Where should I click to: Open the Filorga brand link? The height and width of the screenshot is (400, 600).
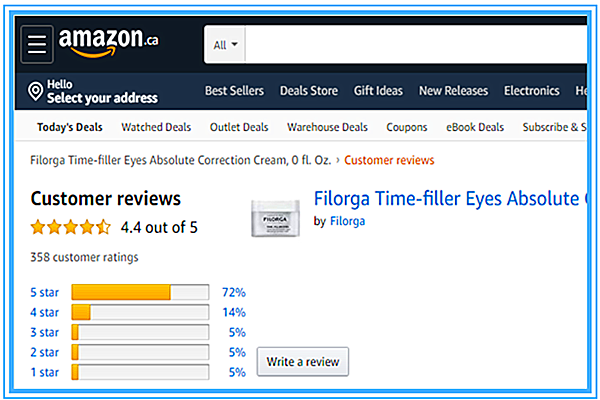(x=347, y=221)
